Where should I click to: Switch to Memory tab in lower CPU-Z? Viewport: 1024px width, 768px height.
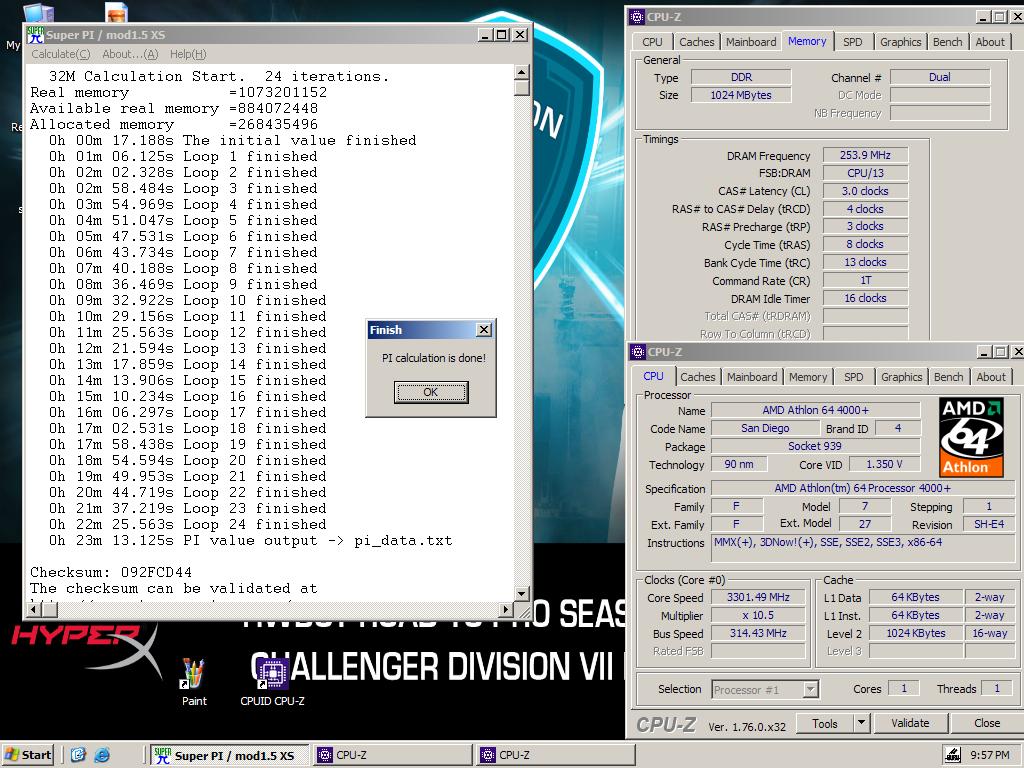[808, 377]
